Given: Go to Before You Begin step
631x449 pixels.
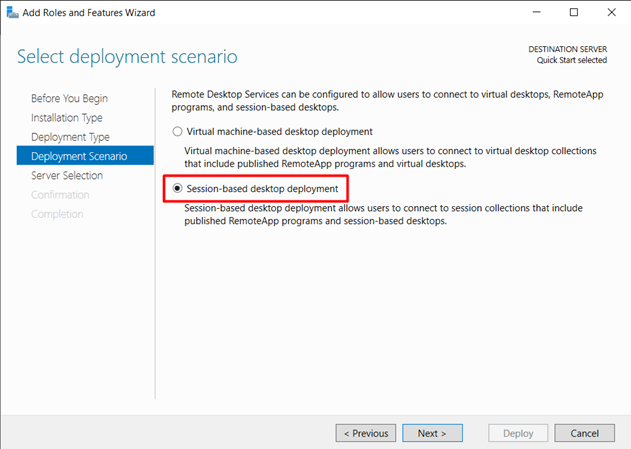Looking at the screenshot, I should (x=69, y=98).
